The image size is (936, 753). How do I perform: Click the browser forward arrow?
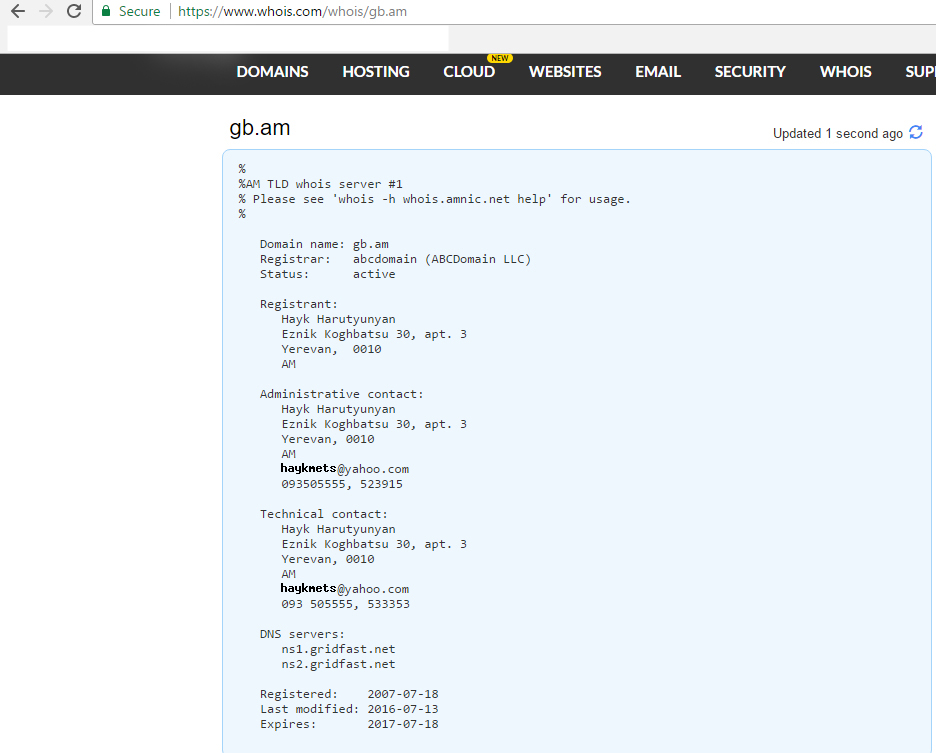(46, 11)
